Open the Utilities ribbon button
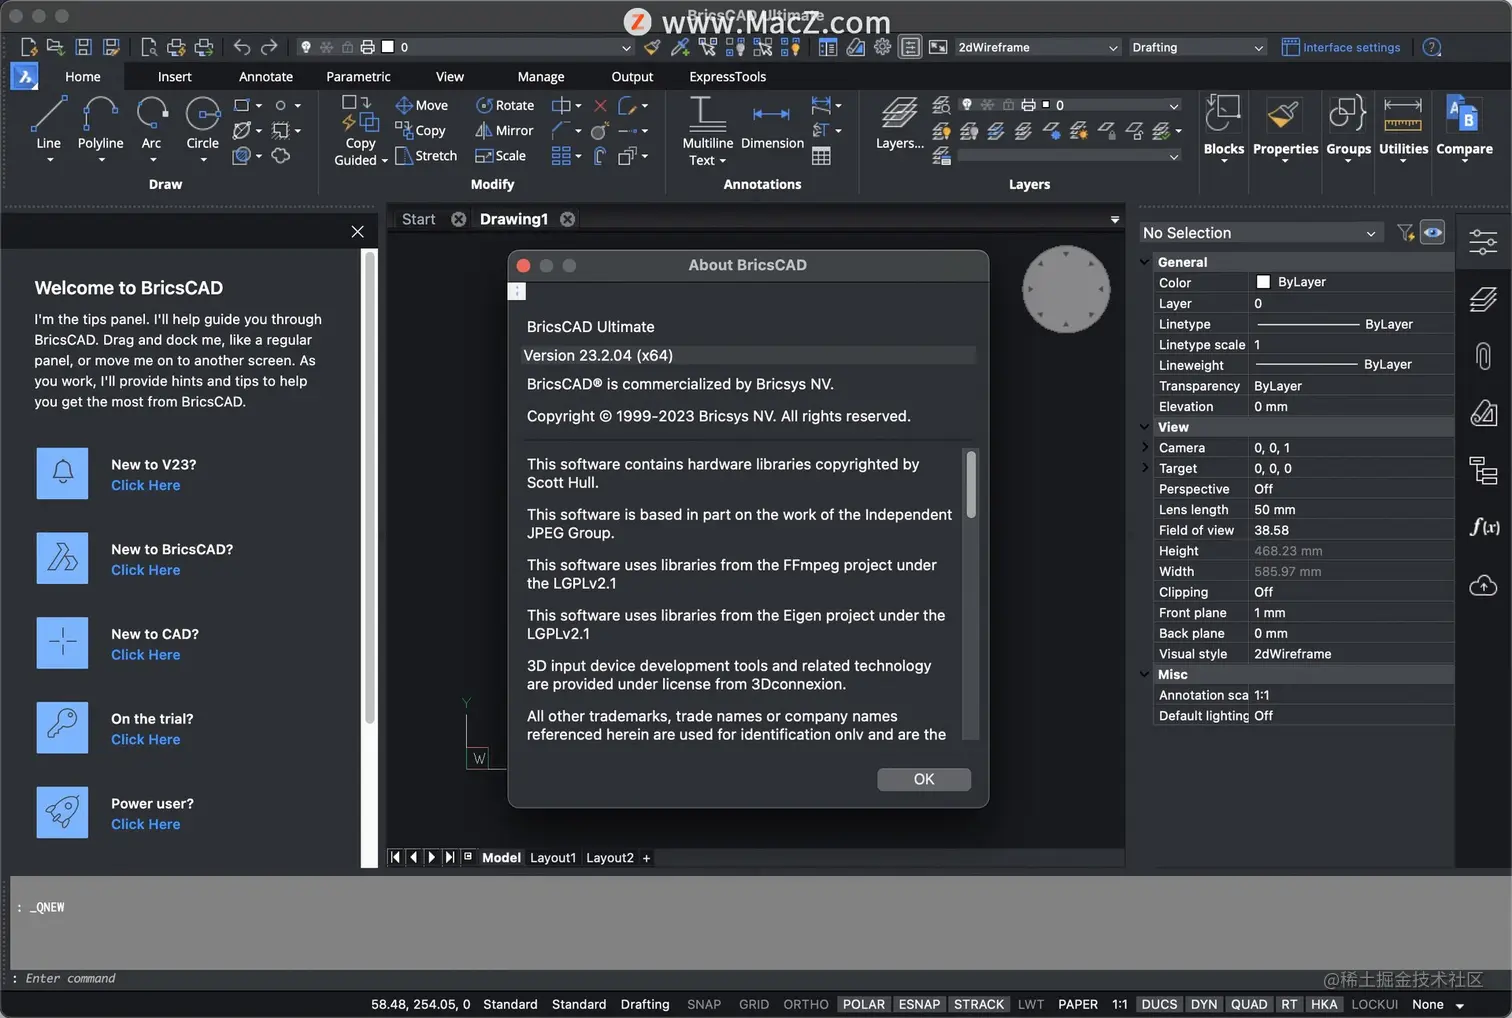Screen dimensions: 1512x1018 pyautogui.click(x=1403, y=127)
